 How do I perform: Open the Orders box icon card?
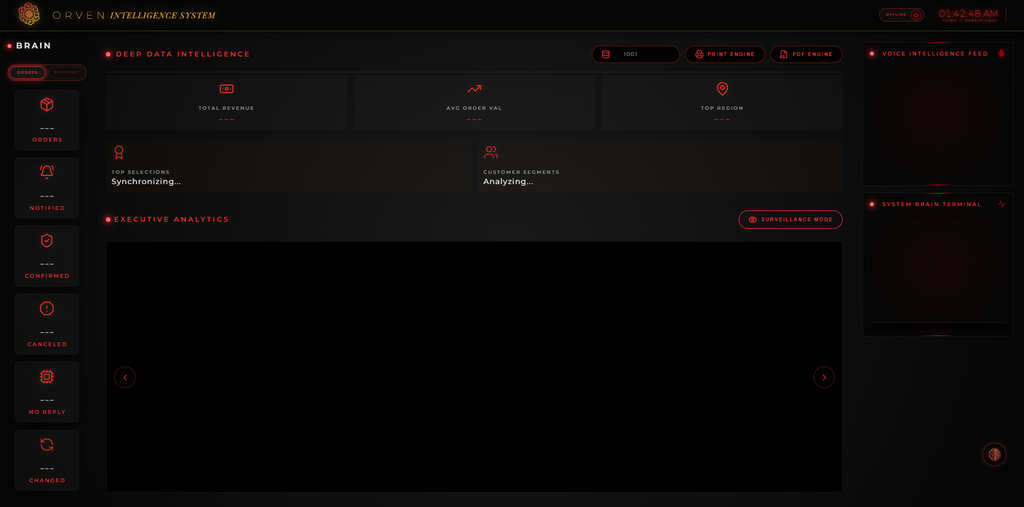[47, 120]
